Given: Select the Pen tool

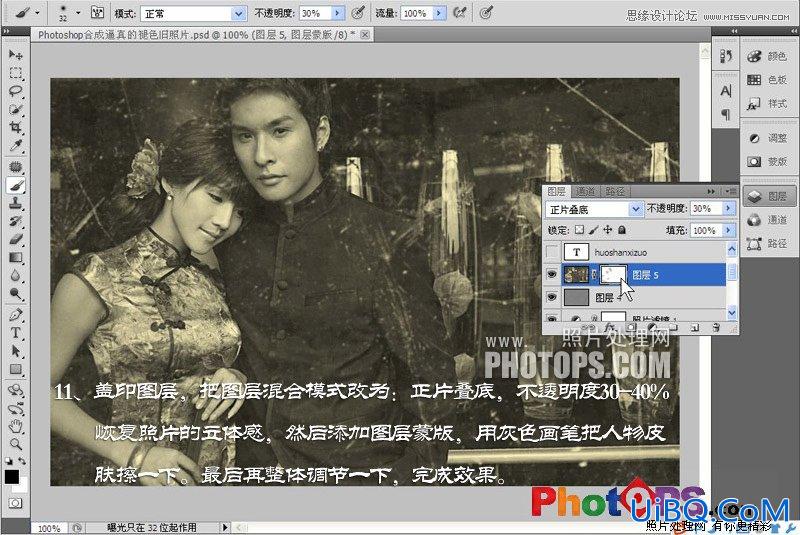Looking at the screenshot, I should (x=16, y=315).
